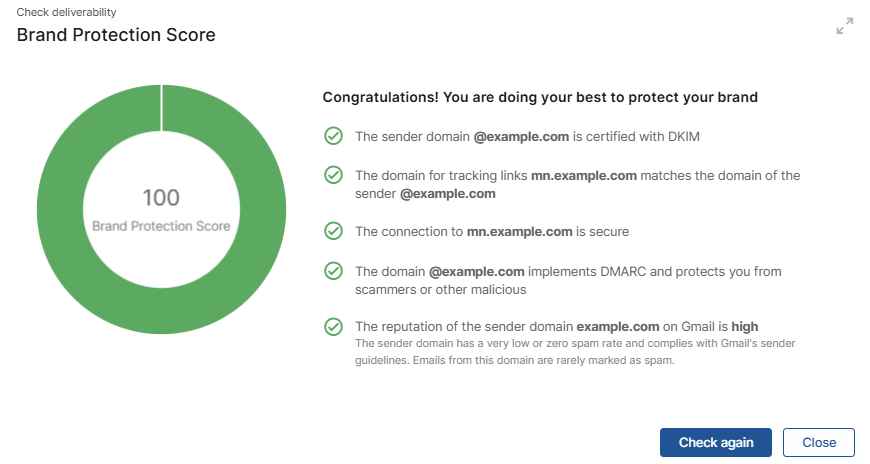
Task: Click the Check again button
Action: coord(716,442)
